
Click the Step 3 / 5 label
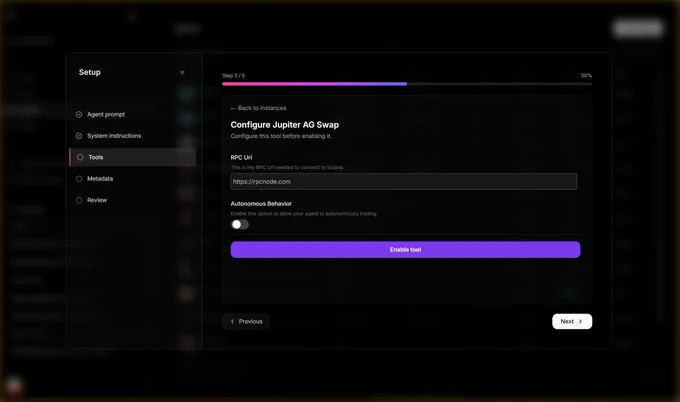coord(233,75)
